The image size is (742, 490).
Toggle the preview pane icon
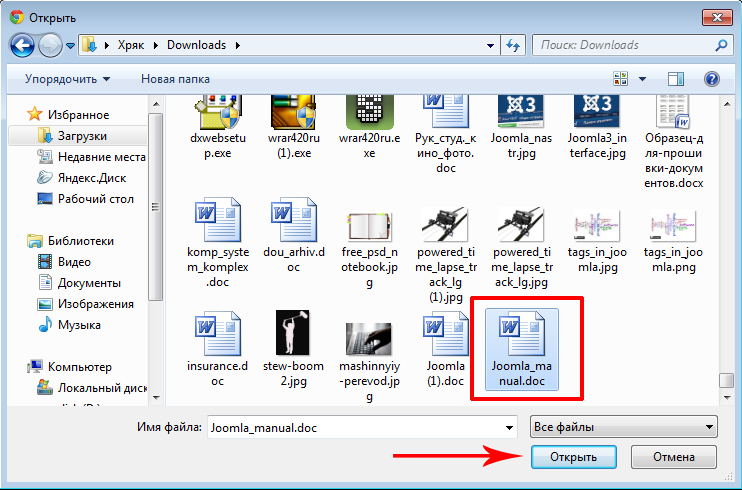(x=677, y=78)
